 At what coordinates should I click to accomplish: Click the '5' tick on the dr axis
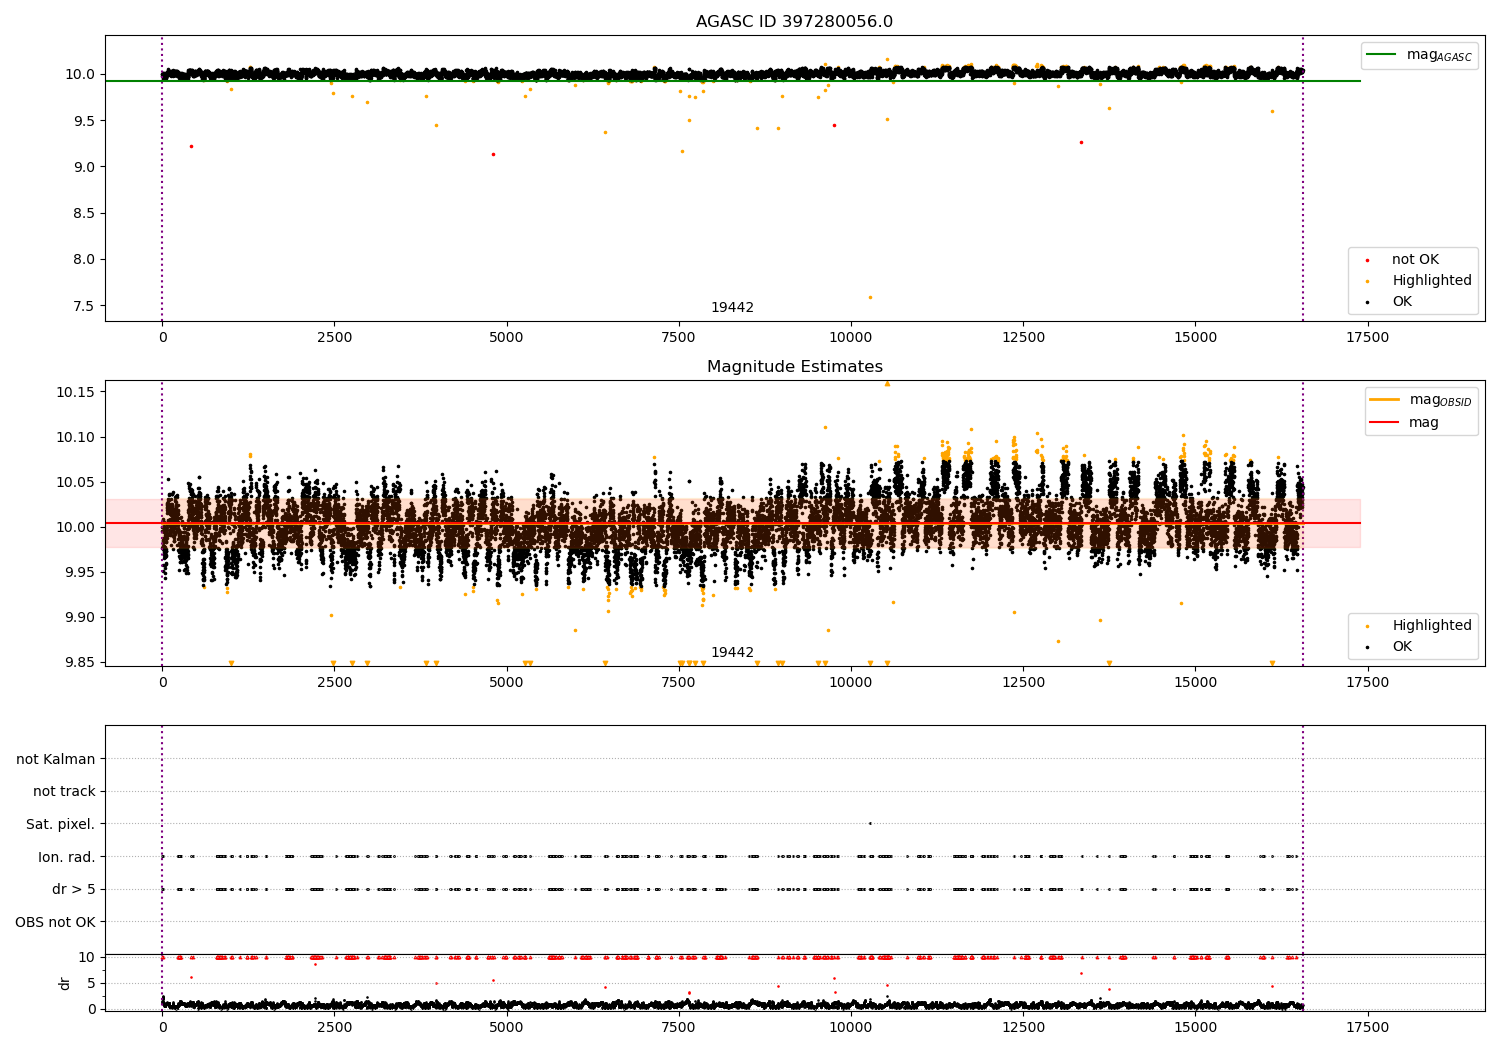(92, 983)
